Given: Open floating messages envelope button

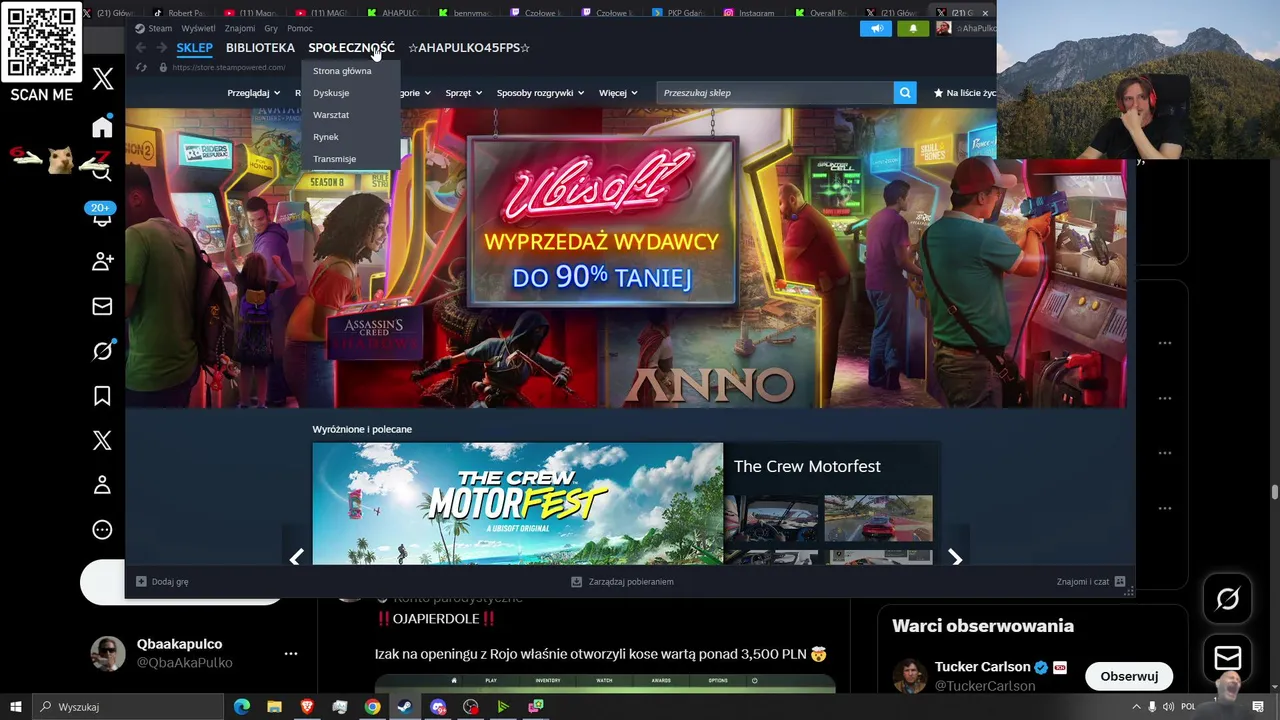Looking at the screenshot, I should coord(1228,658).
